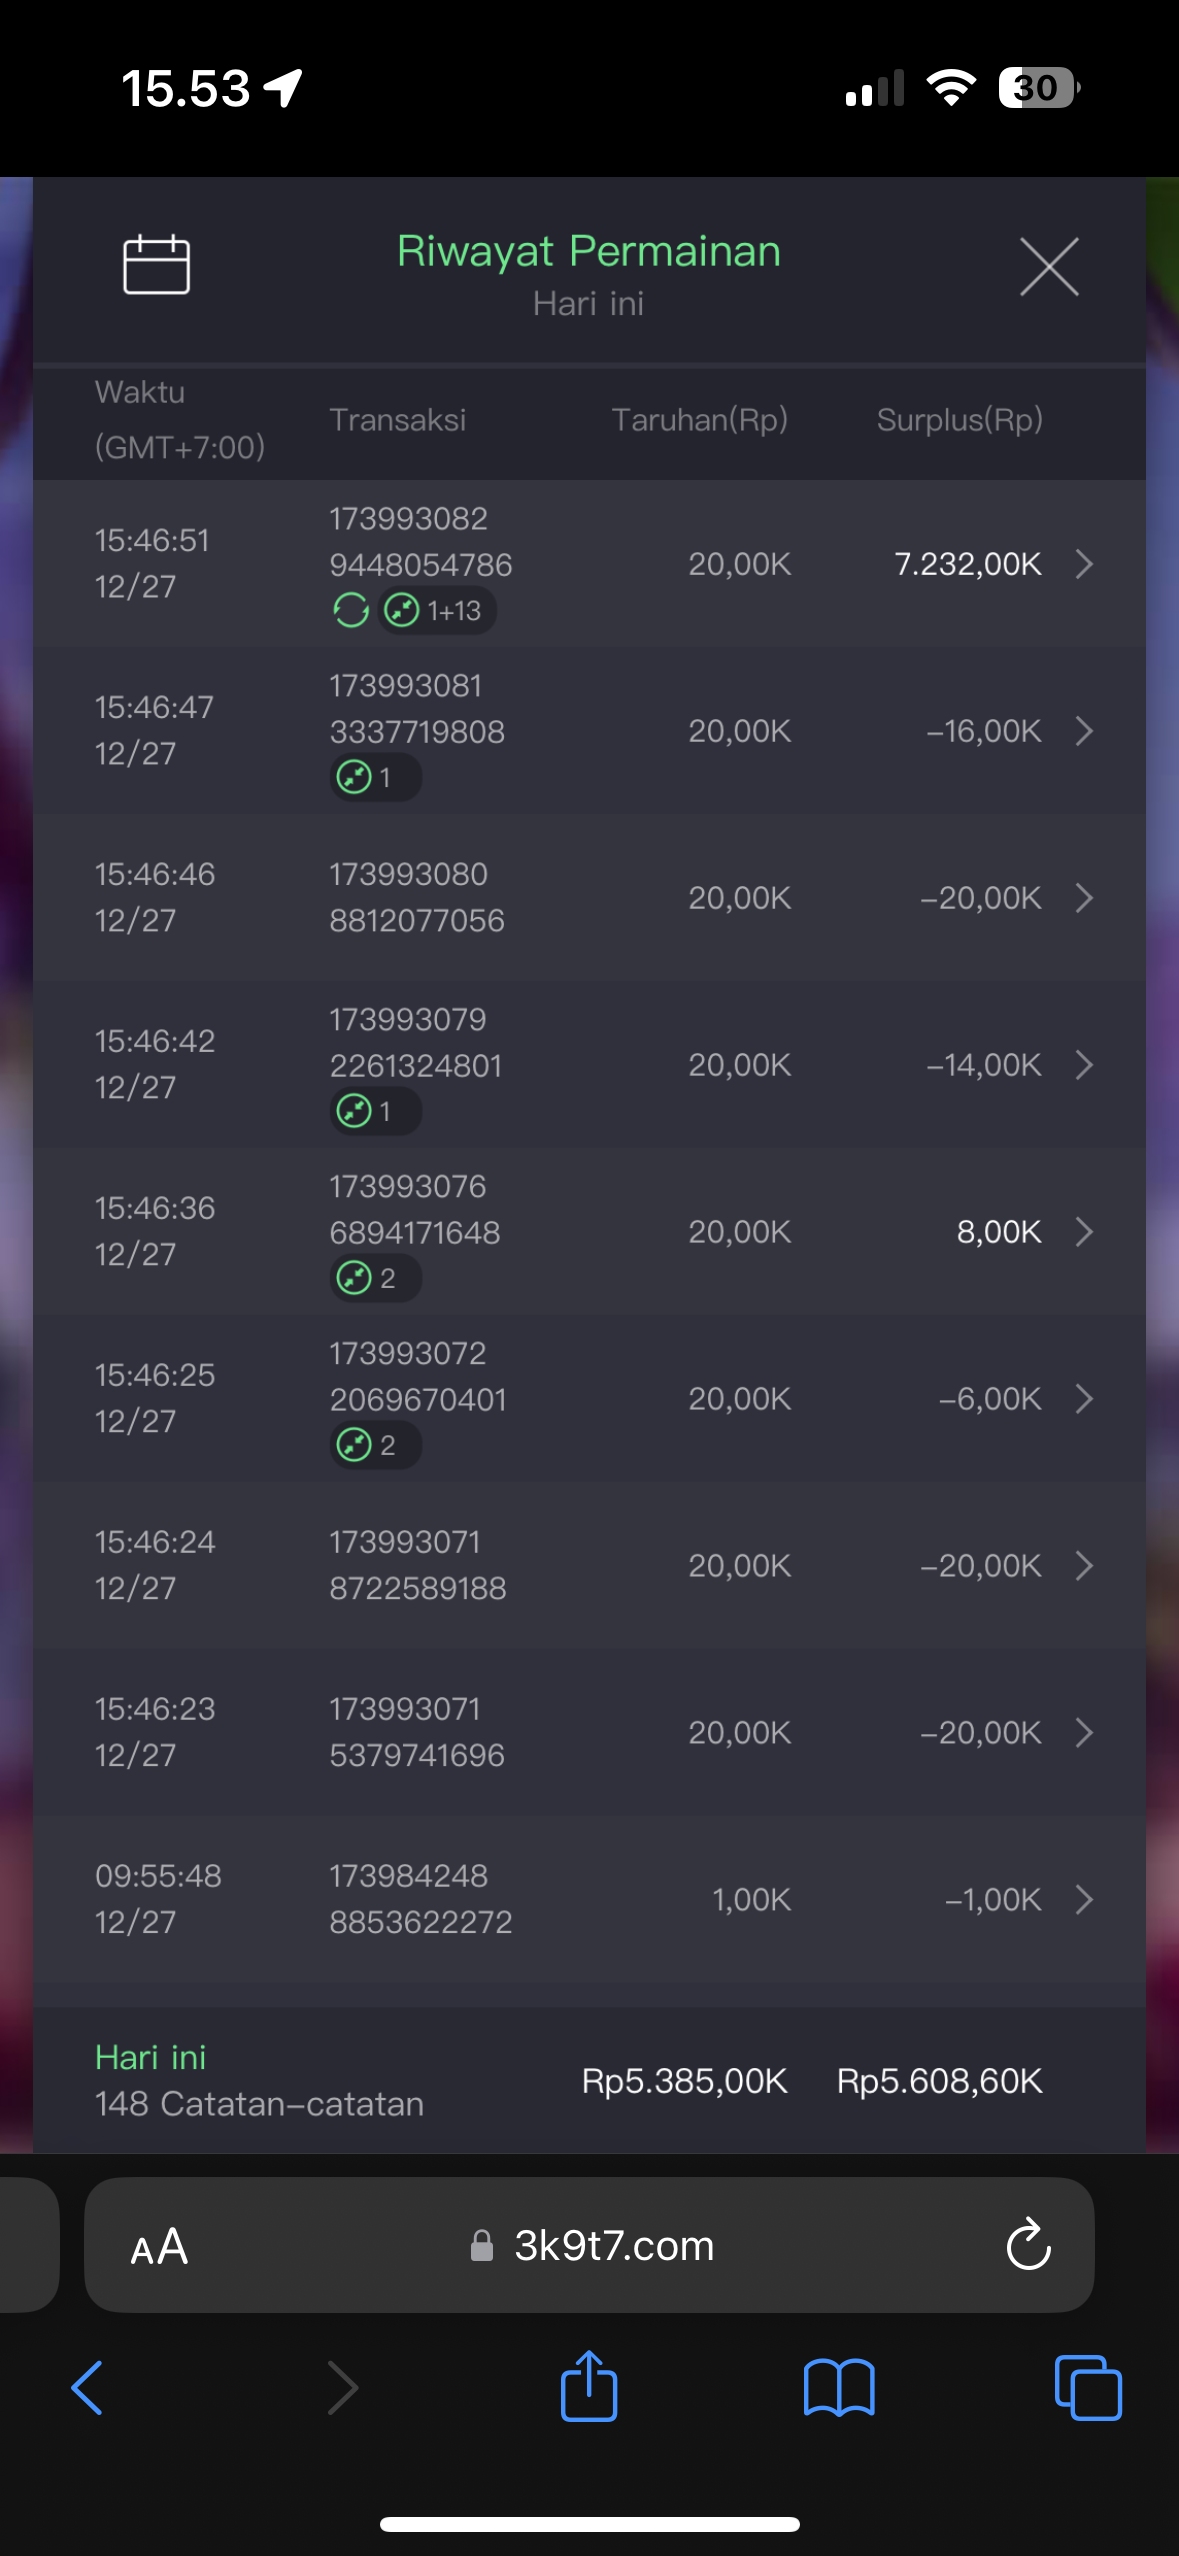Go back to the previous page

88,2387
